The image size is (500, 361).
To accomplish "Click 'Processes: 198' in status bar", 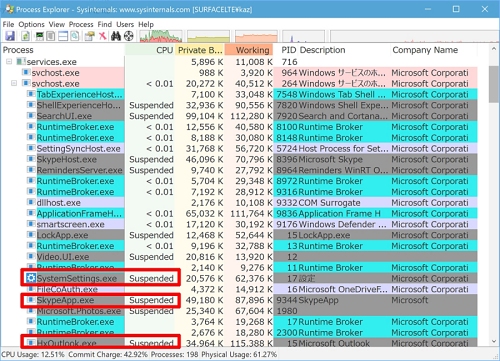I will click(174, 354).
